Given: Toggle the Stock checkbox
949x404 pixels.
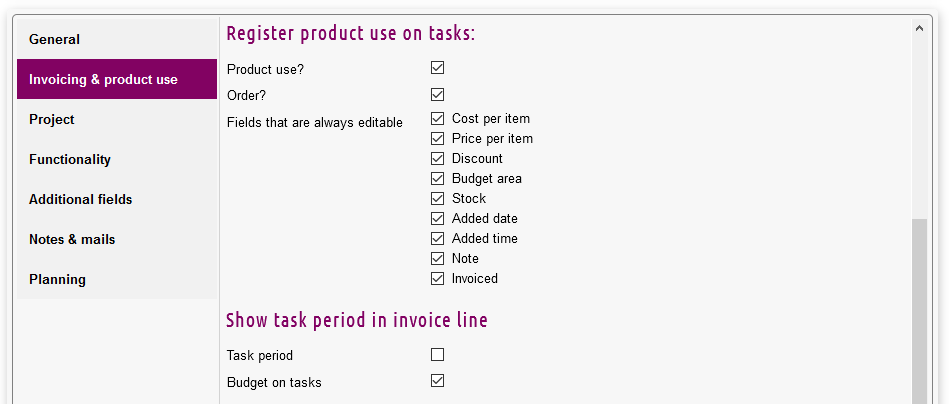Looking at the screenshot, I should point(437,198).
